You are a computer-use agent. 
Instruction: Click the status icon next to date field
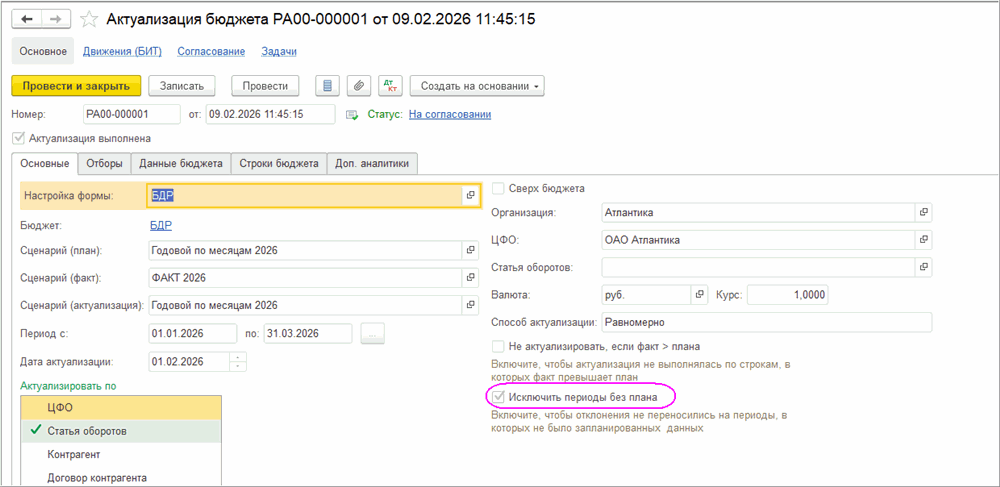click(x=351, y=115)
